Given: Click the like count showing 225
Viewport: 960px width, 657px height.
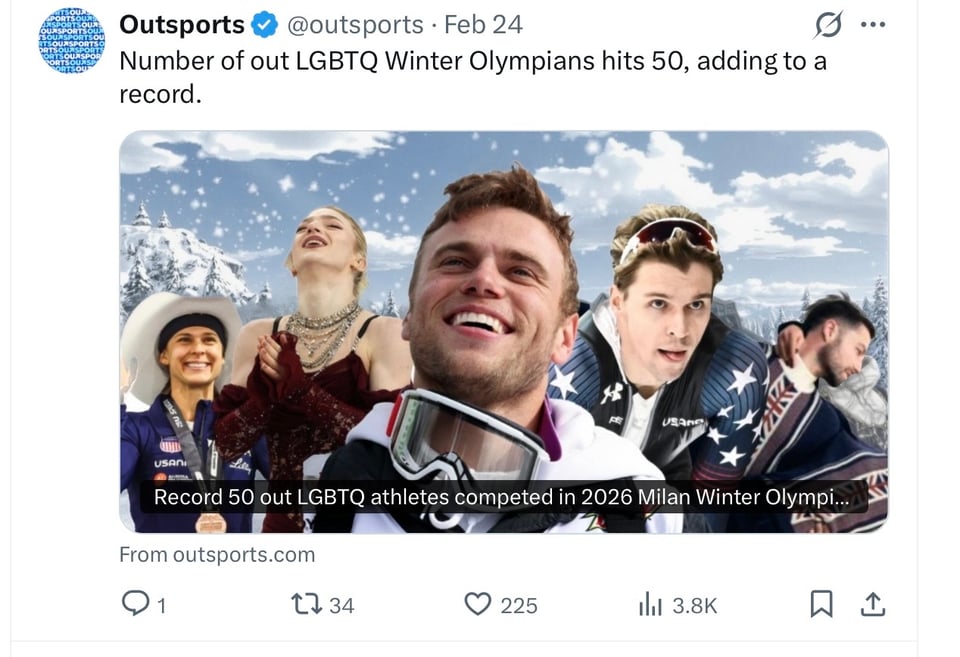Looking at the screenshot, I should tap(518, 604).
